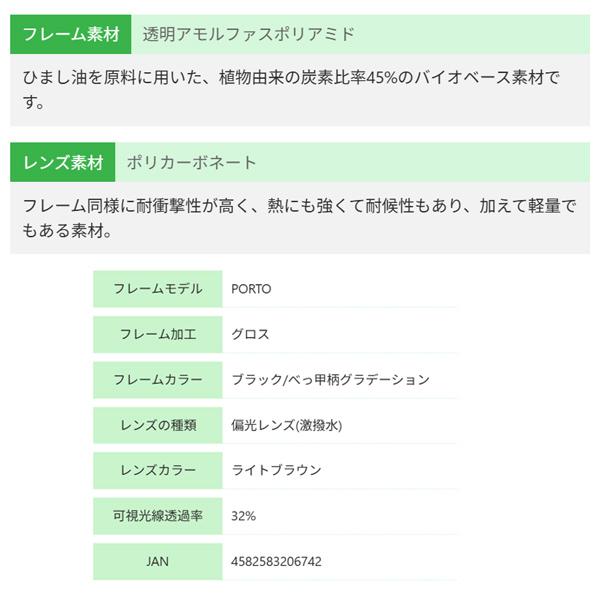
Task: Click the green フレーム素材 heading label
Action: click(71, 34)
